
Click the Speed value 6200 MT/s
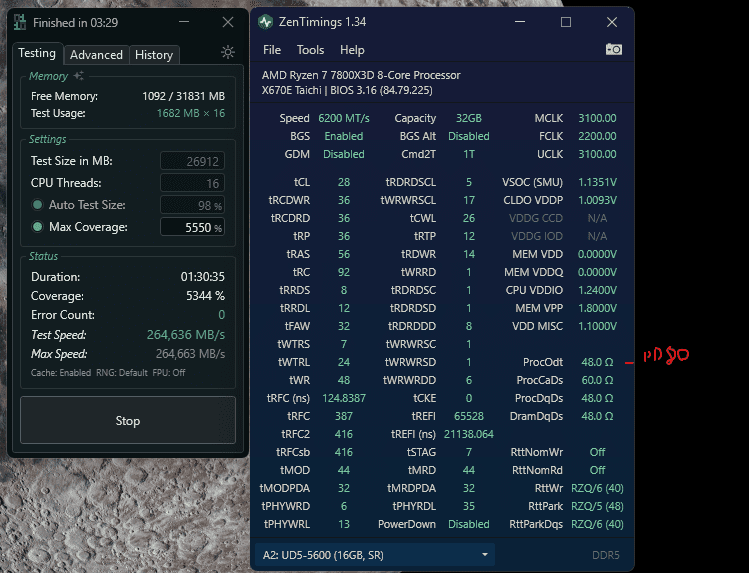coord(344,118)
